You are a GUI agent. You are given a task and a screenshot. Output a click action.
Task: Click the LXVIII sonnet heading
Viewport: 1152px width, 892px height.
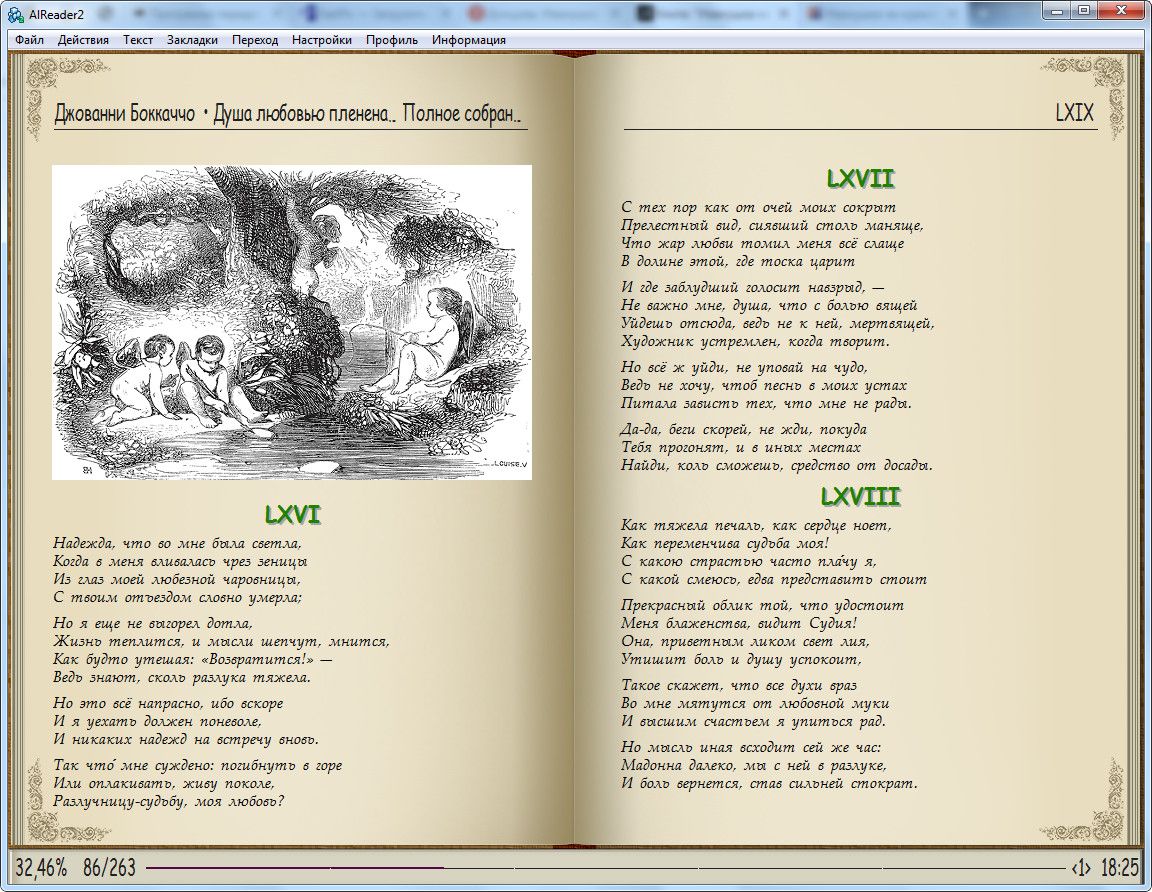coord(860,497)
